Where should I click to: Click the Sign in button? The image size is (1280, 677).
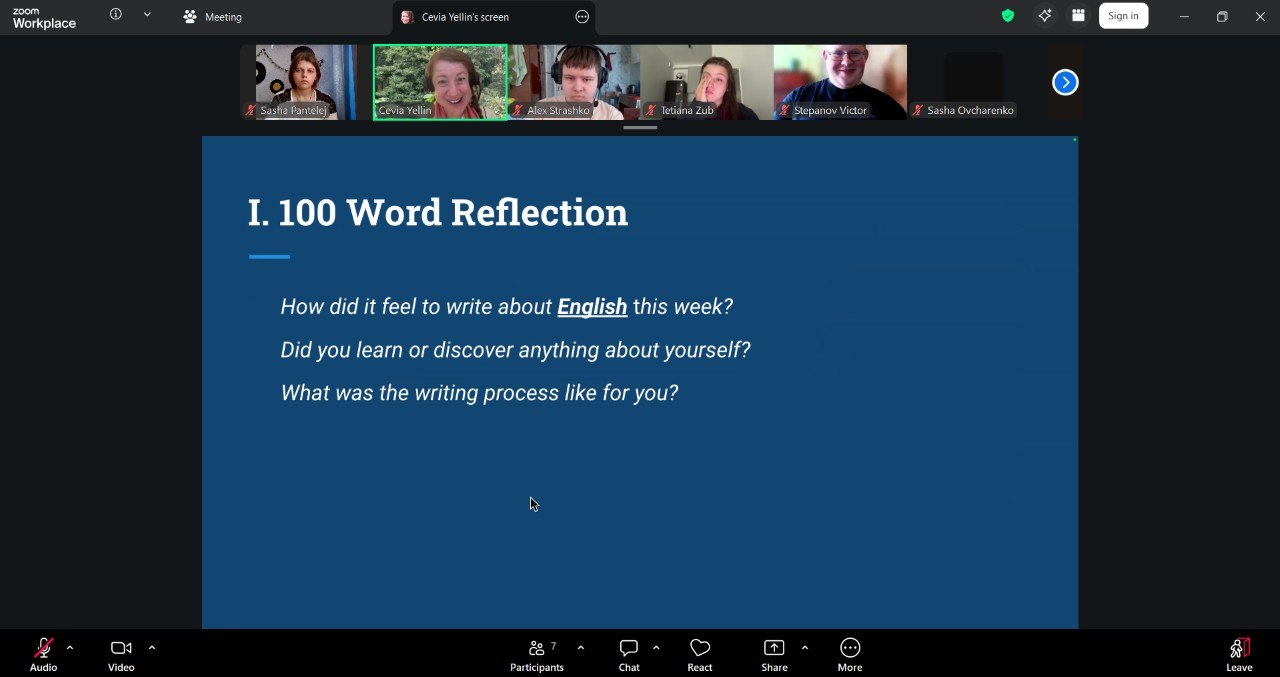click(1123, 16)
